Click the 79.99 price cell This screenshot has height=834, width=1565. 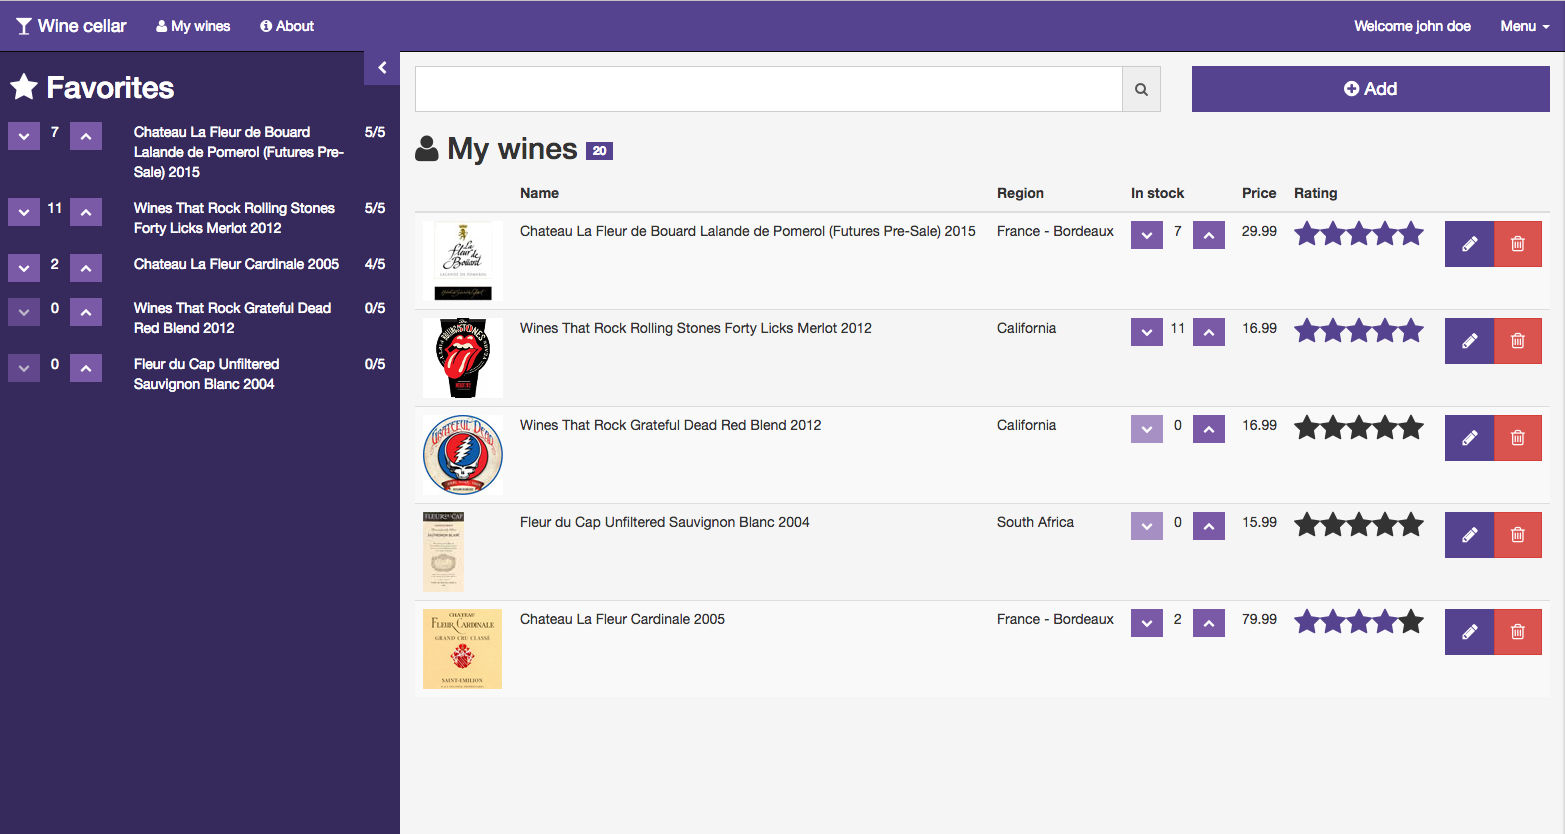pos(1259,619)
